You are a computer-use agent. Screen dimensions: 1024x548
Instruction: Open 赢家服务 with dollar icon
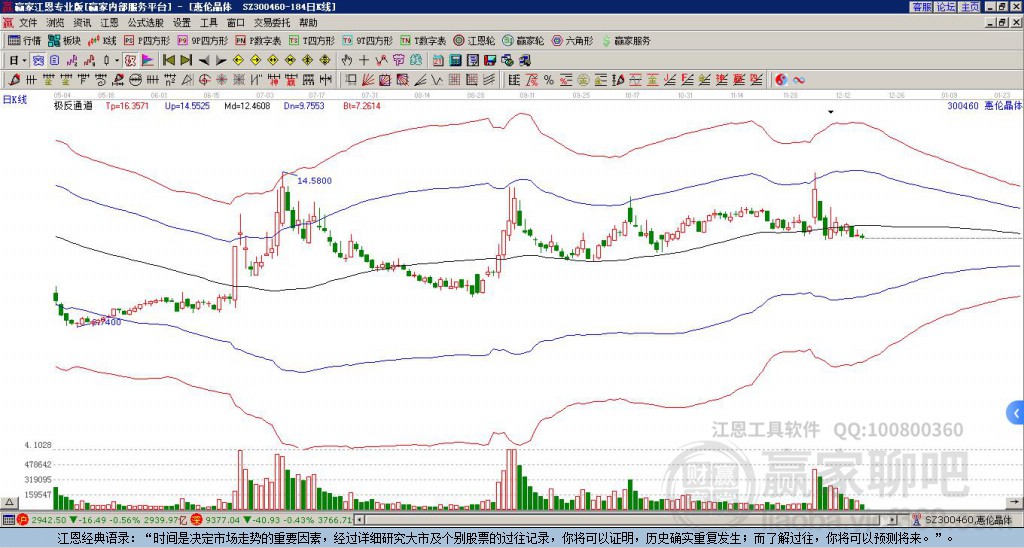(x=626, y=40)
